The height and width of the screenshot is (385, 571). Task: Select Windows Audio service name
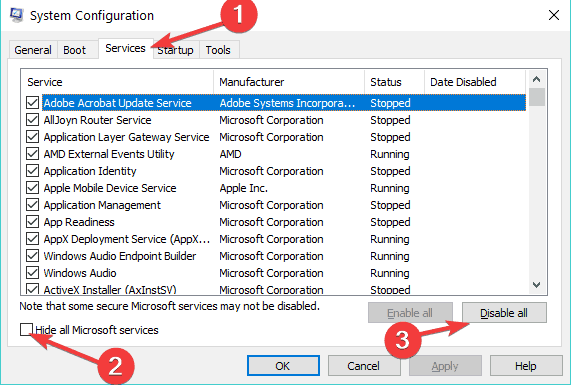[x=80, y=273]
